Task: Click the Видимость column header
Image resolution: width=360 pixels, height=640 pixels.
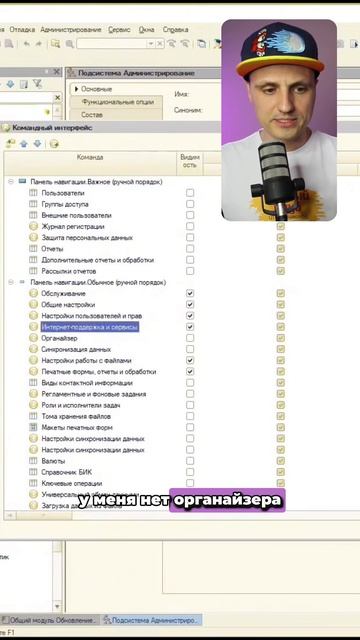Action: coord(190,163)
